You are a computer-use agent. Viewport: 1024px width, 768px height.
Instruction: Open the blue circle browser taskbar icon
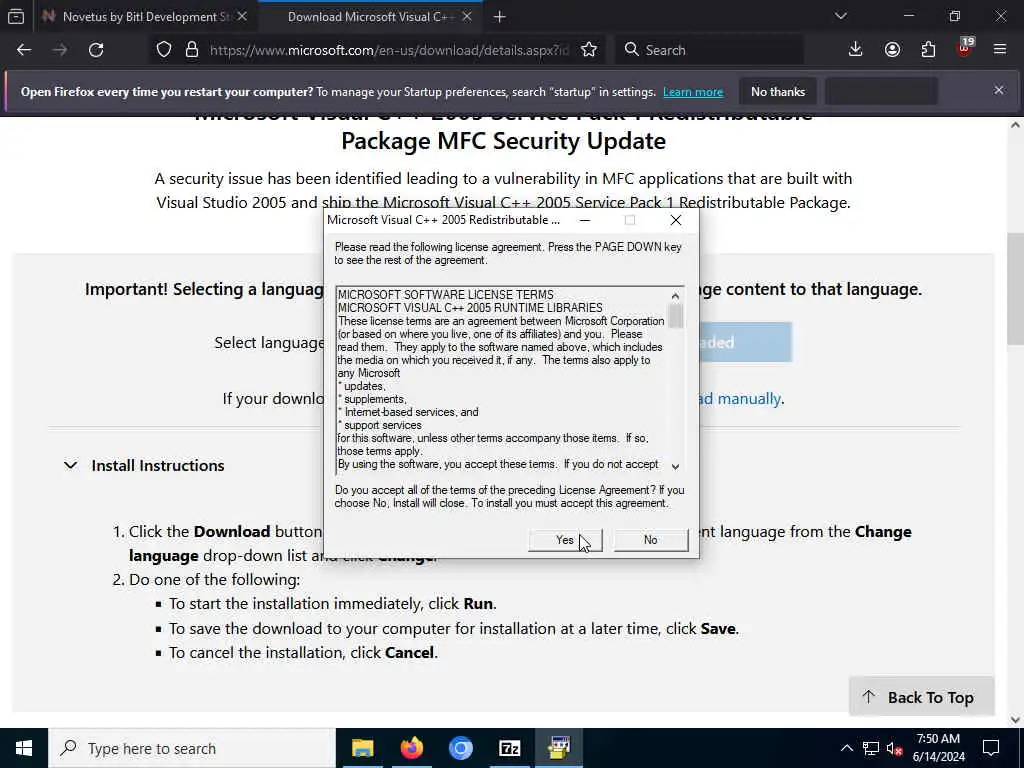point(460,748)
